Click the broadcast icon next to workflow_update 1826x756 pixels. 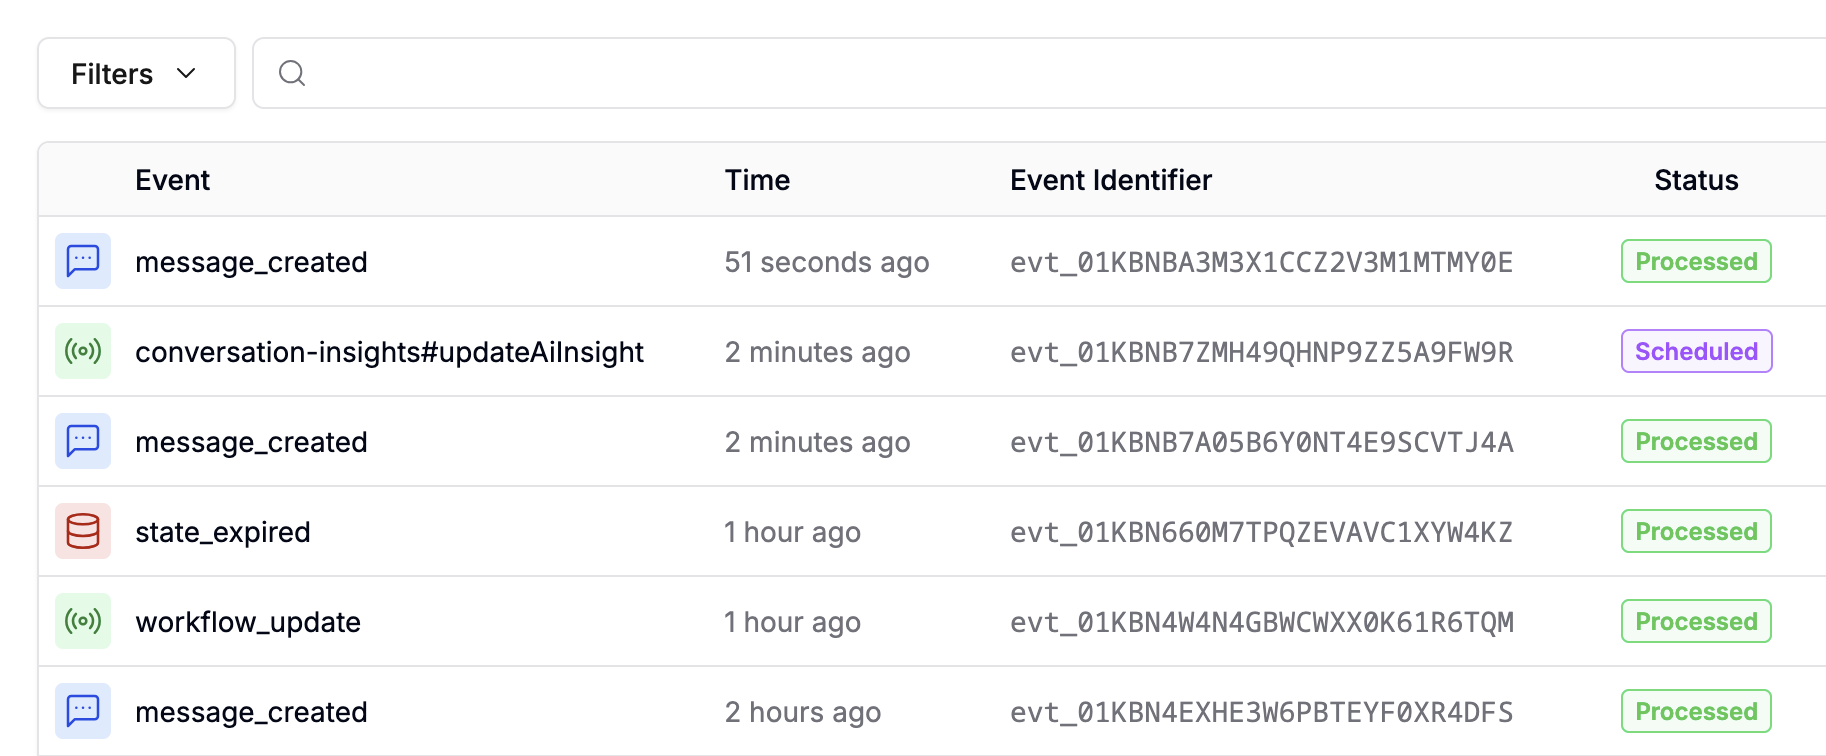83,621
